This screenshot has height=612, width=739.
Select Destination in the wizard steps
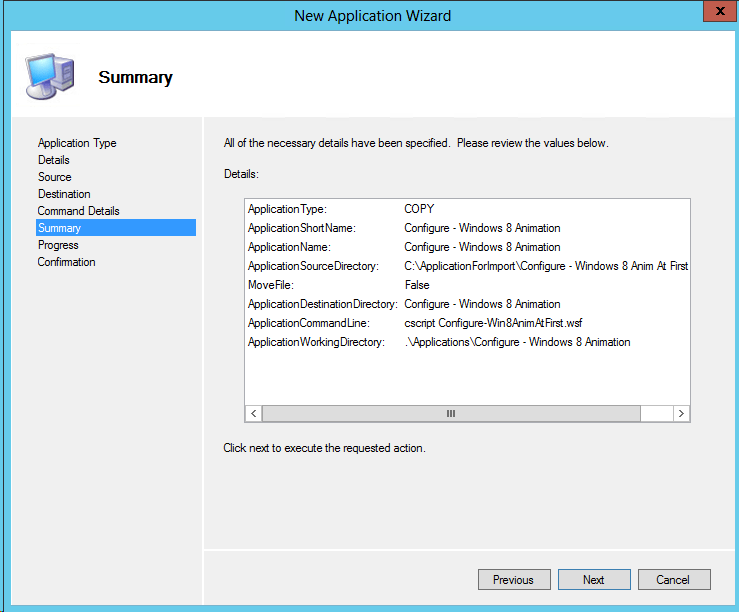tap(64, 194)
